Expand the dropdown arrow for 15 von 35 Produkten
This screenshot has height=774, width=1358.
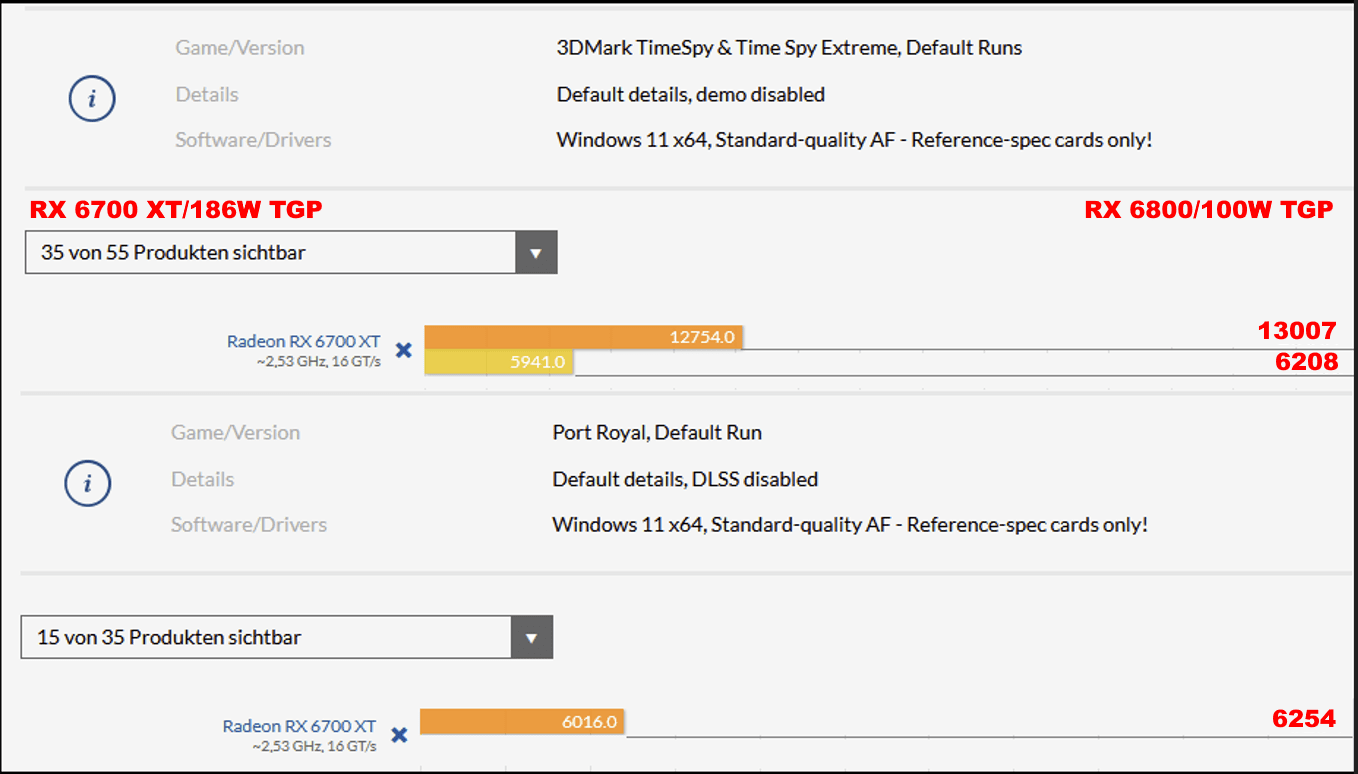point(532,638)
